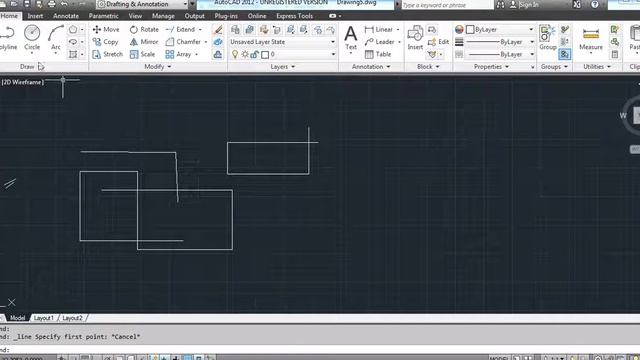The width and height of the screenshot is (640, 360).
Task: Open the Help question mark icon
Action: [595, 4]
